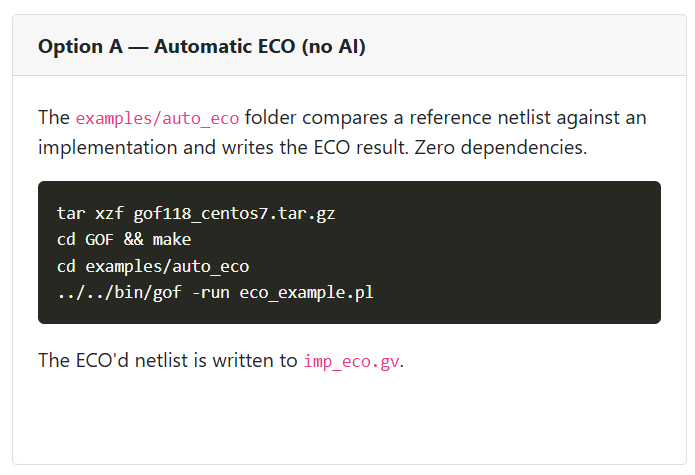Click the "cd examples/auto_eco" code line

153,266
